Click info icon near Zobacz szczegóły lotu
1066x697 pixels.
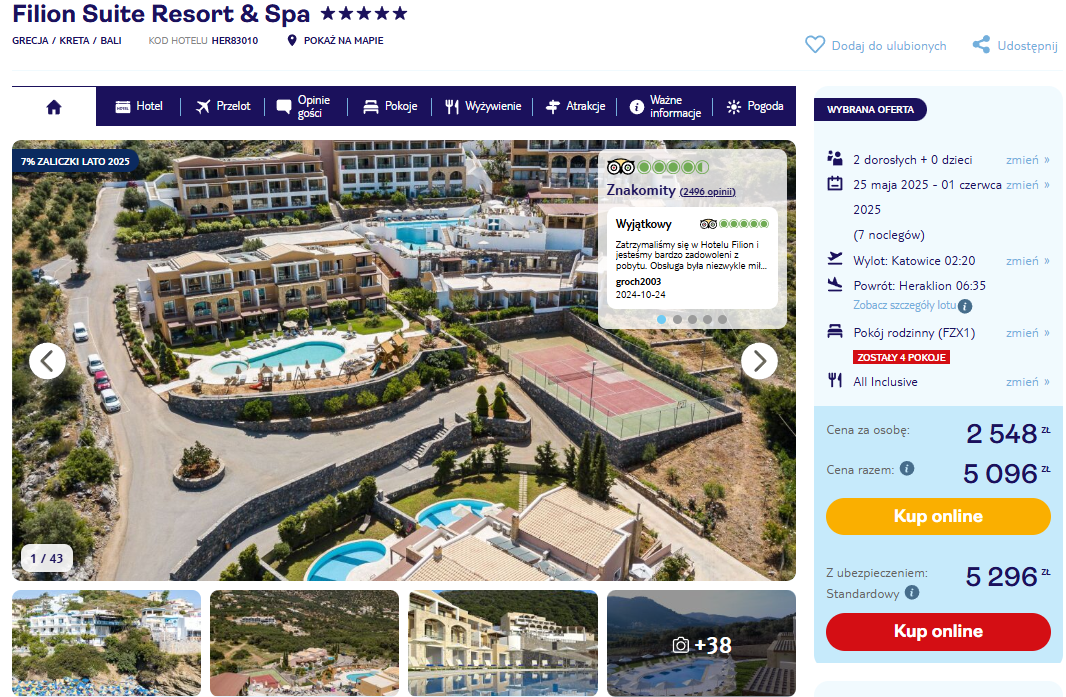pyautogui.click(x=965, y=307)
